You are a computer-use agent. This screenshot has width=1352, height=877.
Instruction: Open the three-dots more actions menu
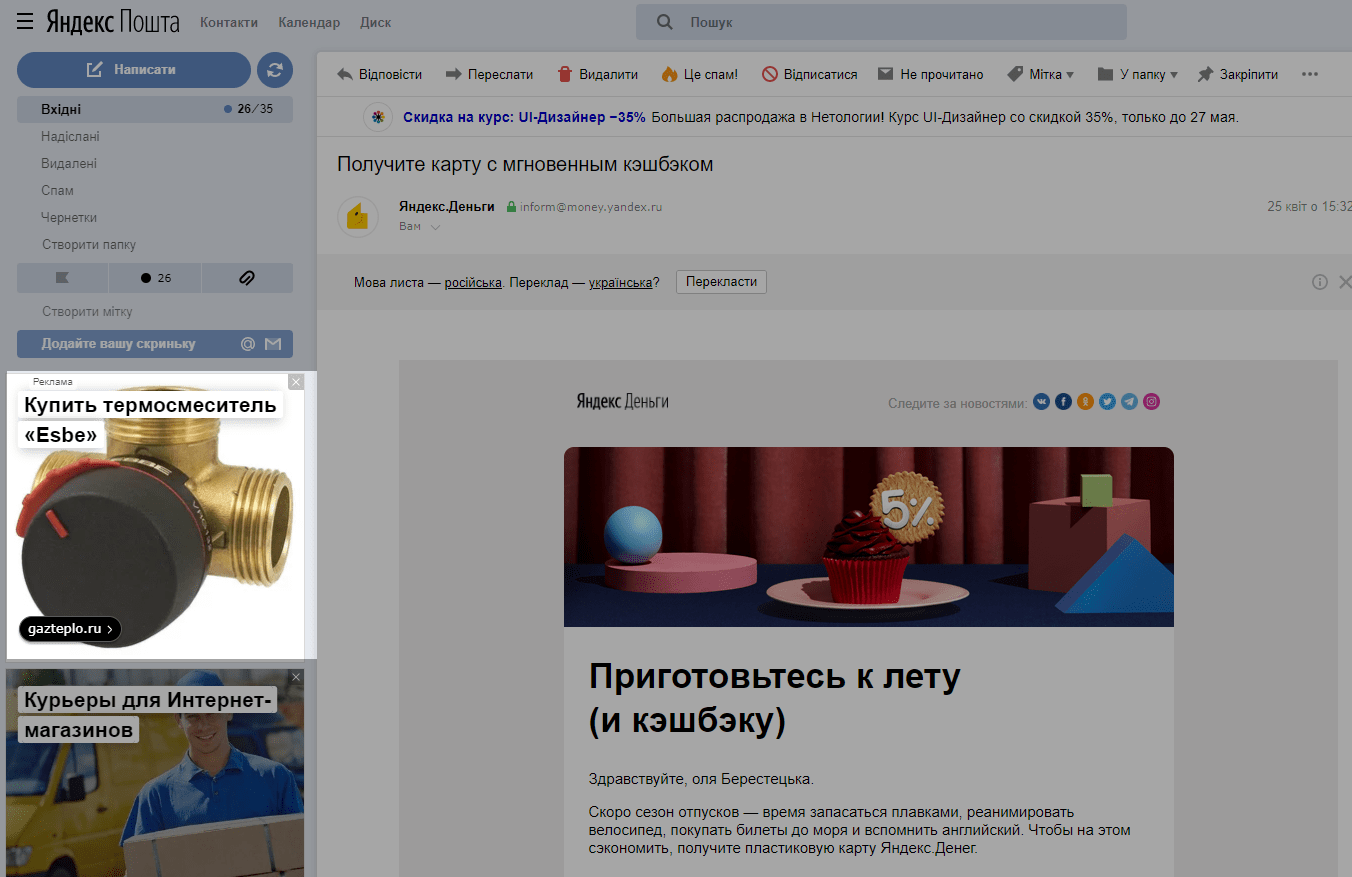(x=1310, y=74)
